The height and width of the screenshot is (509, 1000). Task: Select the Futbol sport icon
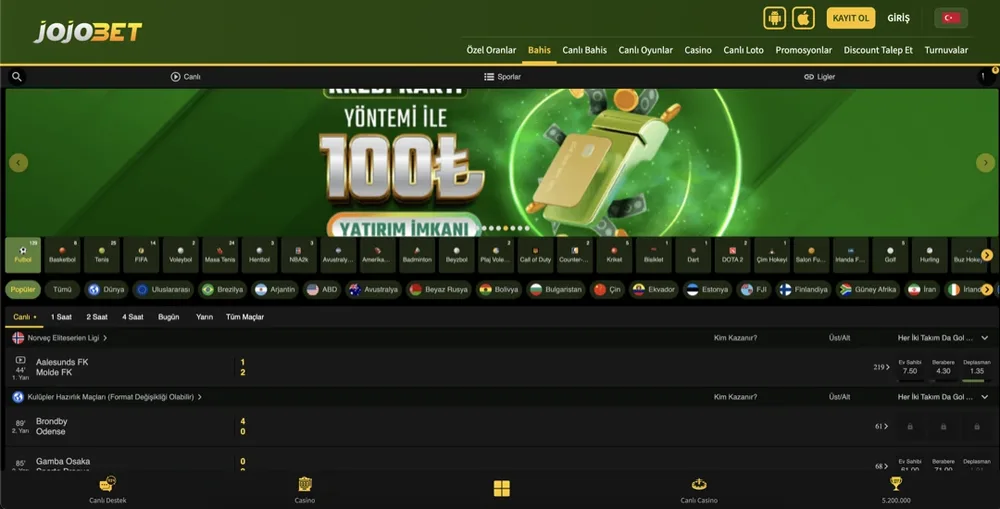23,254
